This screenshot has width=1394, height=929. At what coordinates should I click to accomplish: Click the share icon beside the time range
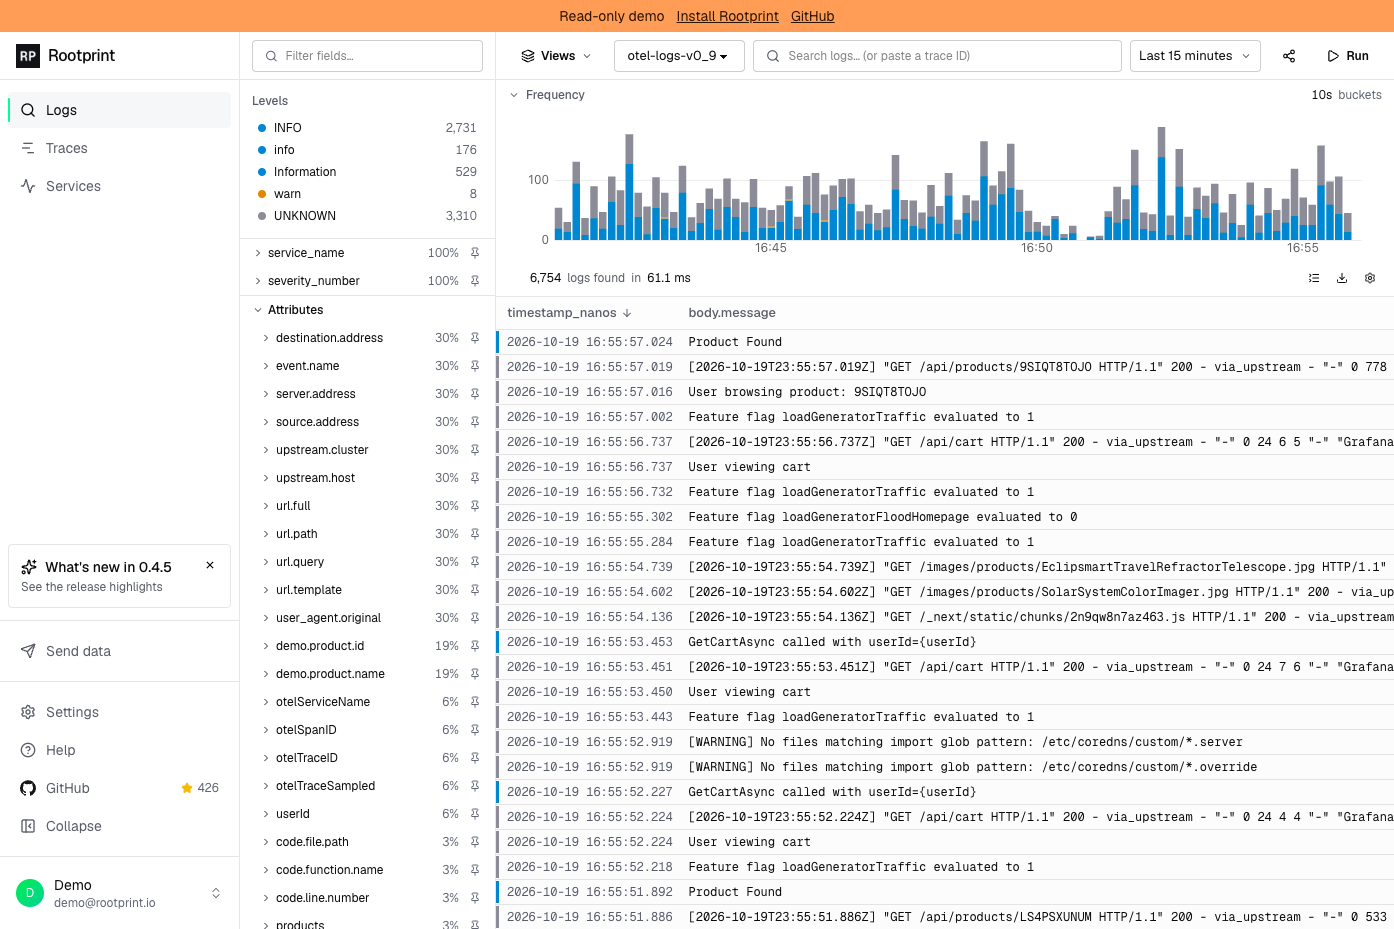tap(1289, 56)
